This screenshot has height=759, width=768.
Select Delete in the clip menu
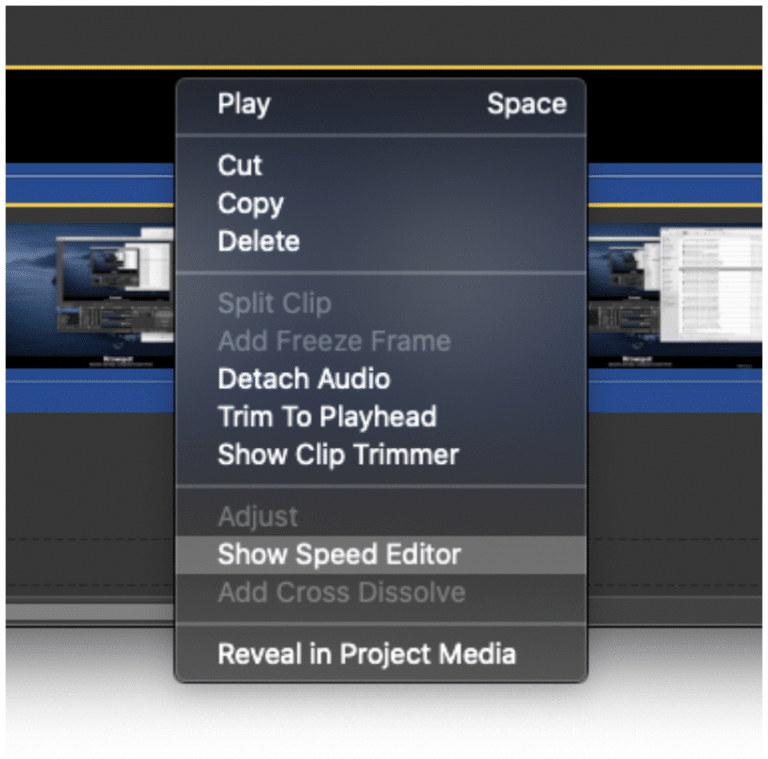(x=381, y=241)
